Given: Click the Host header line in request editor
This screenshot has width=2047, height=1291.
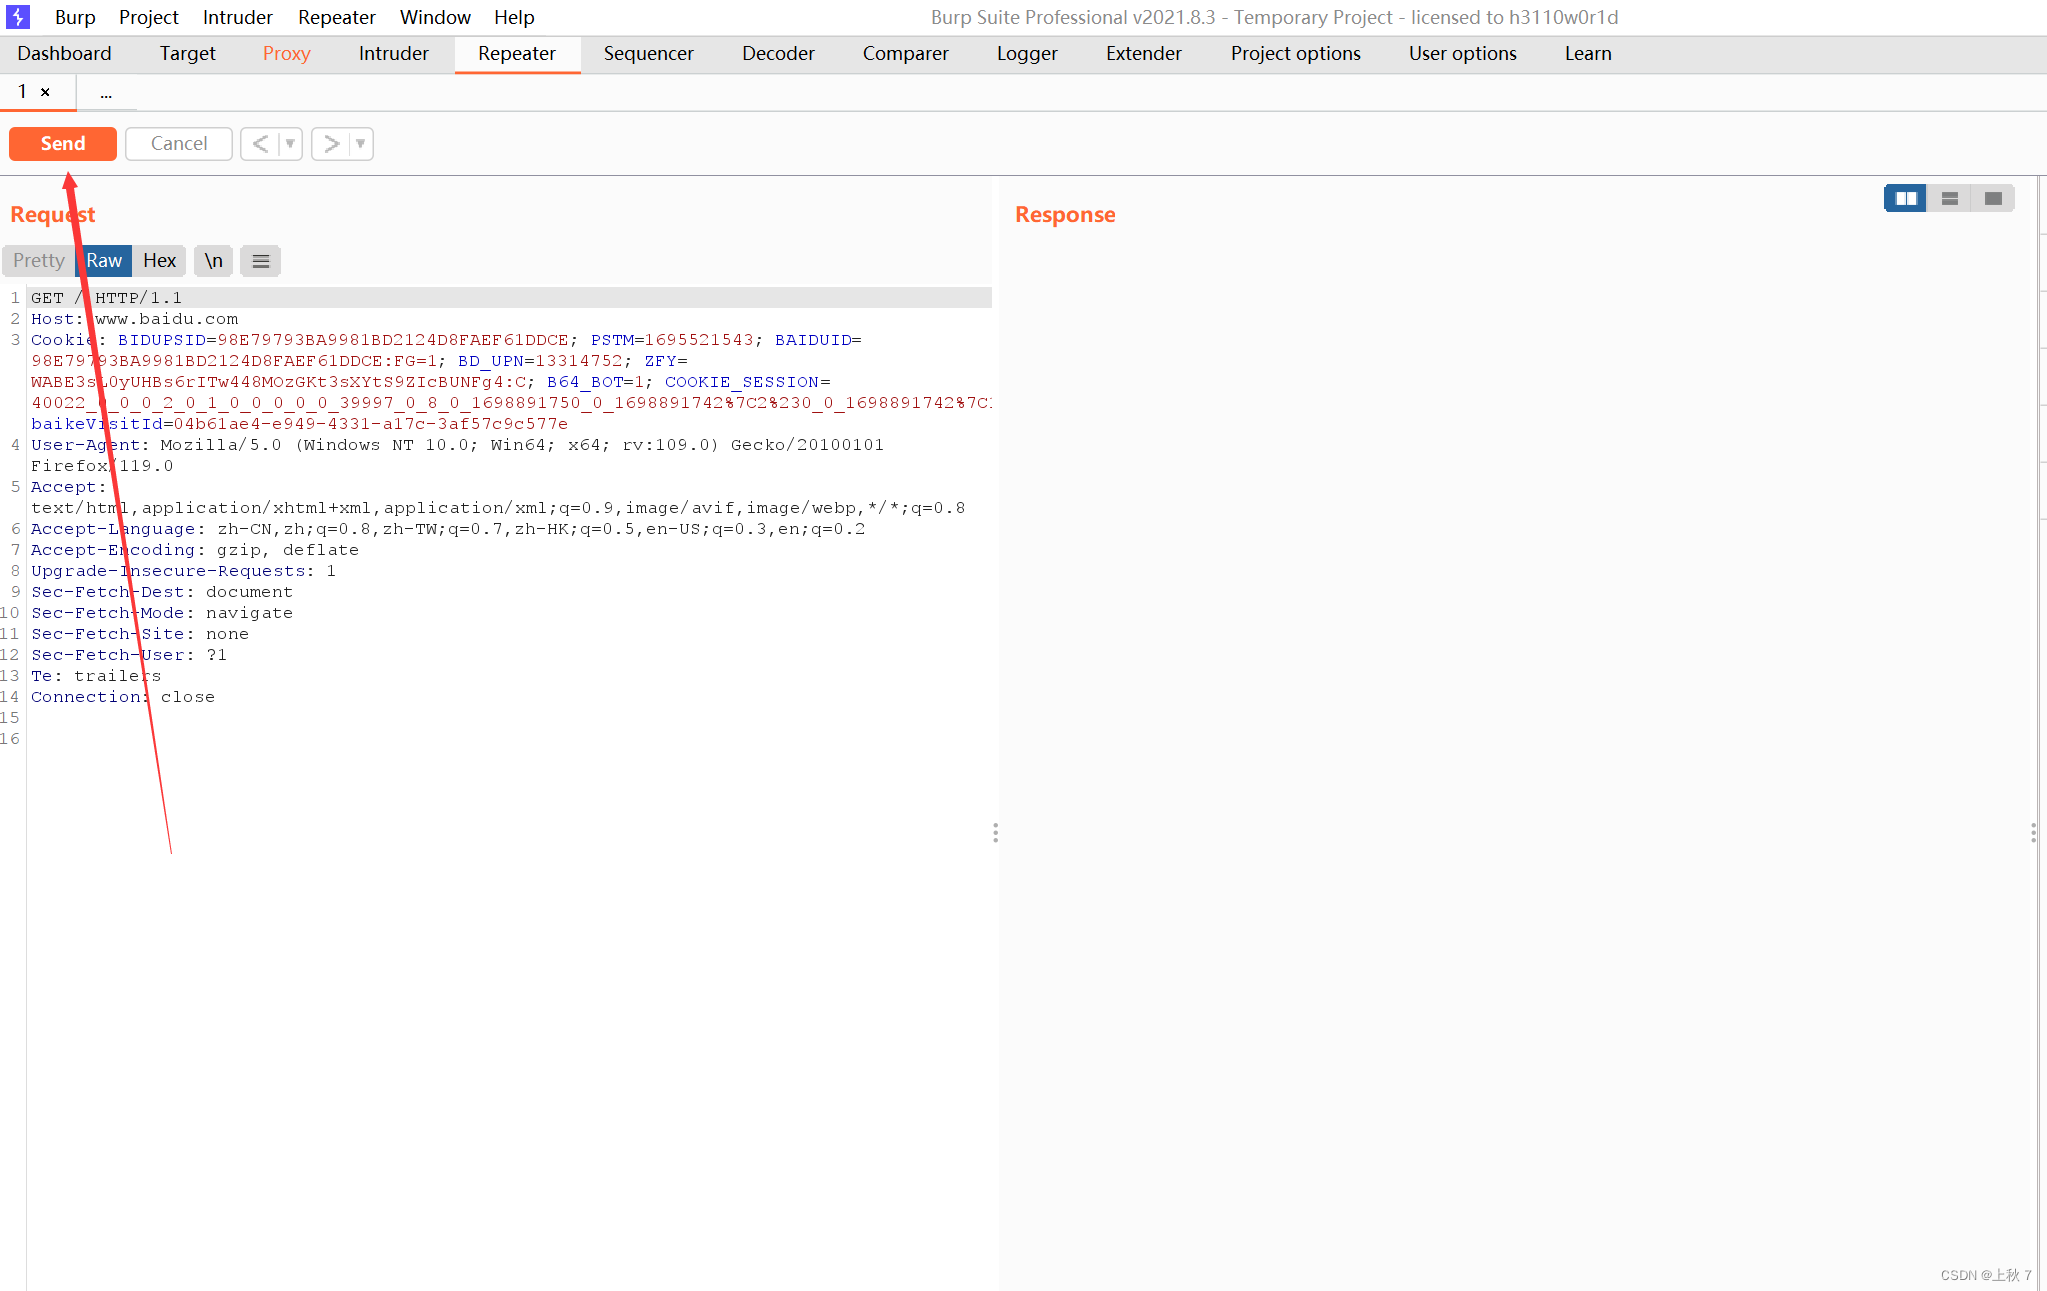Looking at the screenshot, I should coord(135,319).
